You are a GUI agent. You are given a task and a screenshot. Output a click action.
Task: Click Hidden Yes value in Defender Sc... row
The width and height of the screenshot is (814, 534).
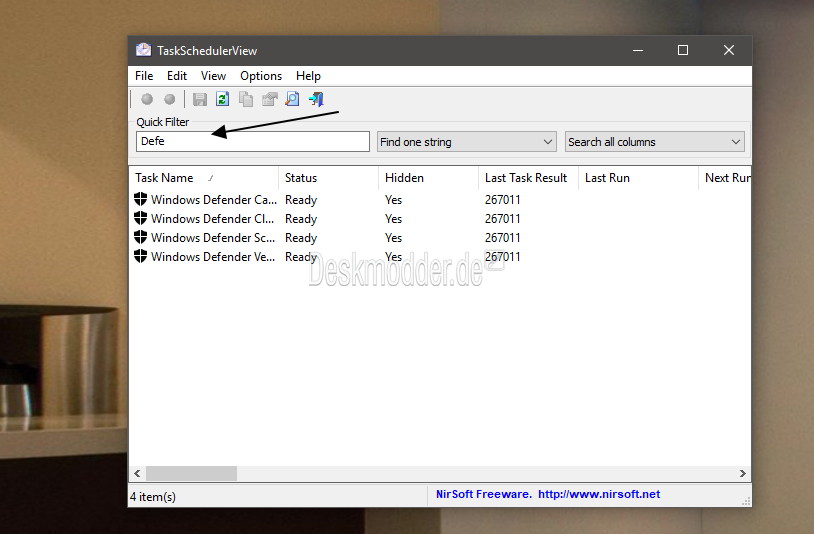[393, 238]
